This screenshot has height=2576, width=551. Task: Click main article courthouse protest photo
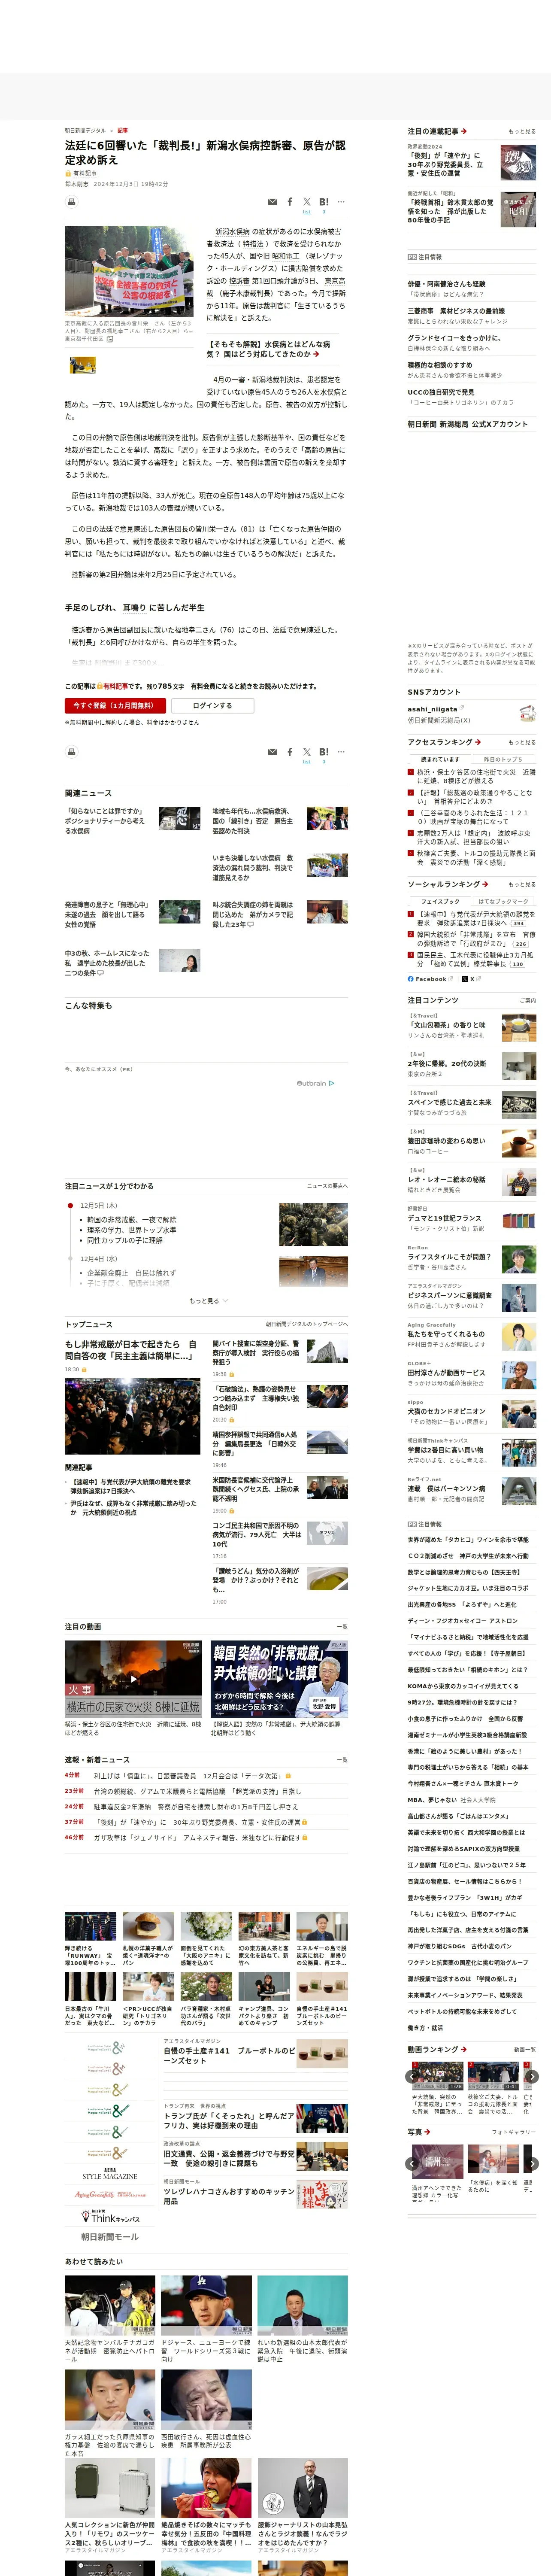tap(129, 271)
